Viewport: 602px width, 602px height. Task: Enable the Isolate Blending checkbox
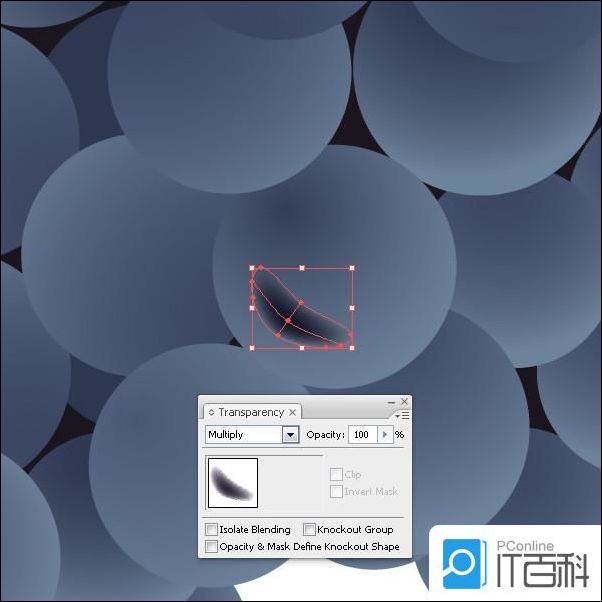(211, 529)
